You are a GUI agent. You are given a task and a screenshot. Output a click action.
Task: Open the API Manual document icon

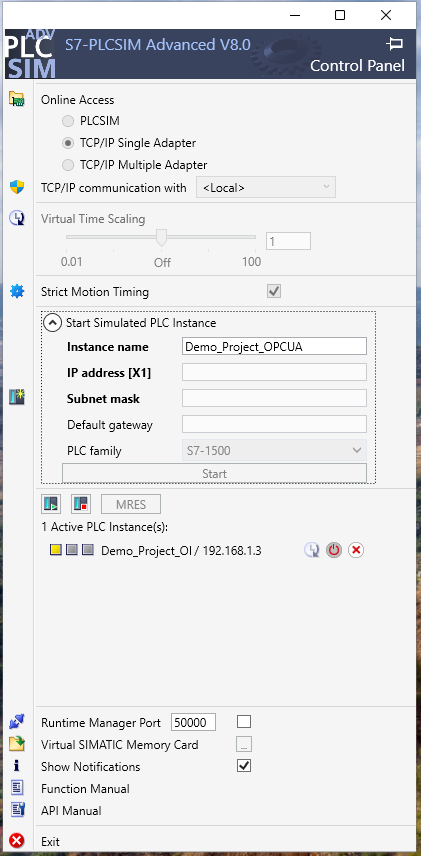17,810
